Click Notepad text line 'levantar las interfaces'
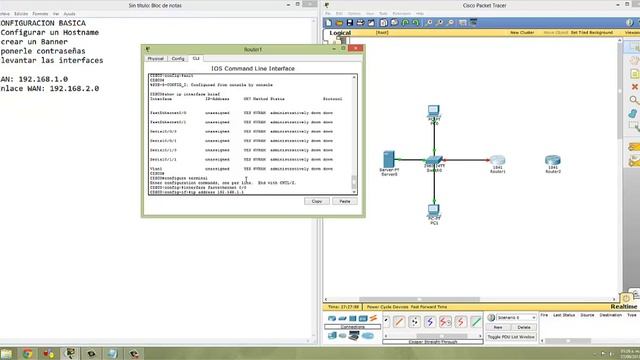This screenshot has height=360, width=640. [x=52, y=60]
